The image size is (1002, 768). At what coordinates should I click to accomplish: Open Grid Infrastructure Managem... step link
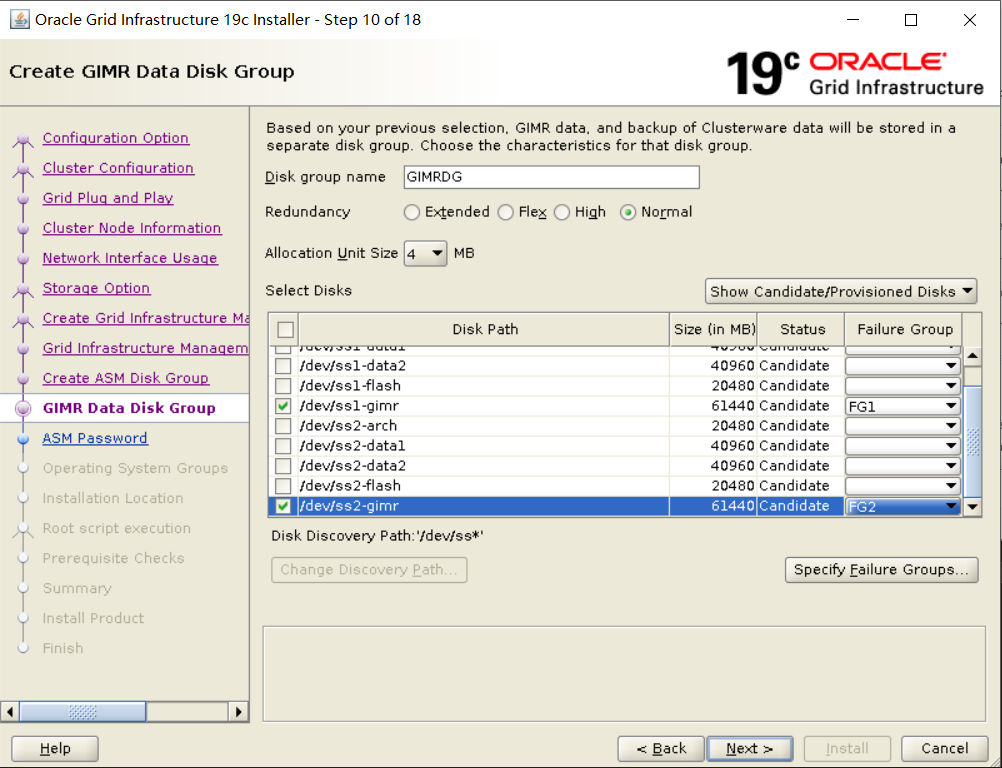tap(146, 348)
